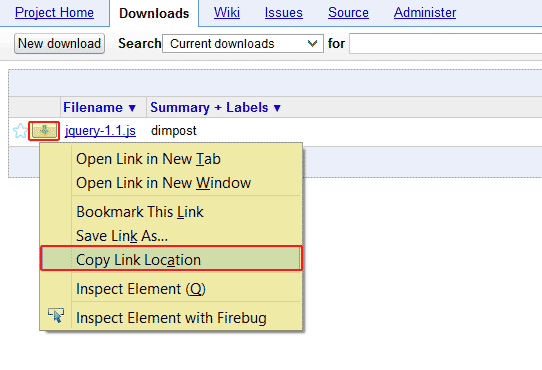Click the download arrow icon for jquery-1.1.js
Image resolution: width=542 pixels, height=370 pixels.
click(x=44, y=131)
